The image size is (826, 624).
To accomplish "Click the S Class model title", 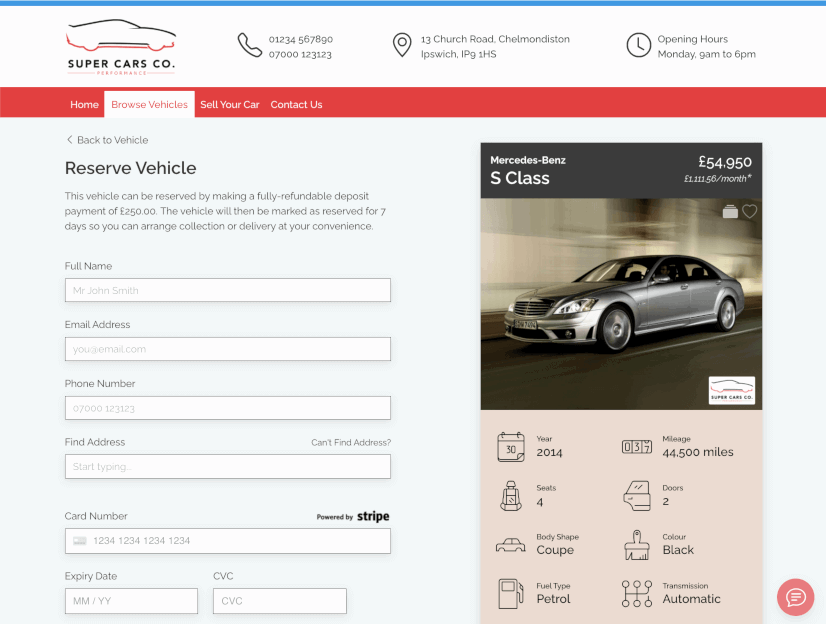I will 519,178.
